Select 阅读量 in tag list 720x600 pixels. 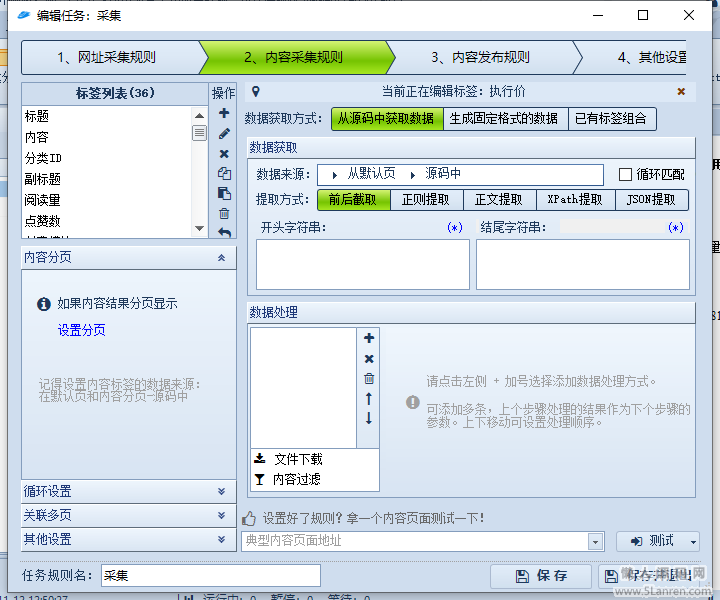click(x=107, y=200)
